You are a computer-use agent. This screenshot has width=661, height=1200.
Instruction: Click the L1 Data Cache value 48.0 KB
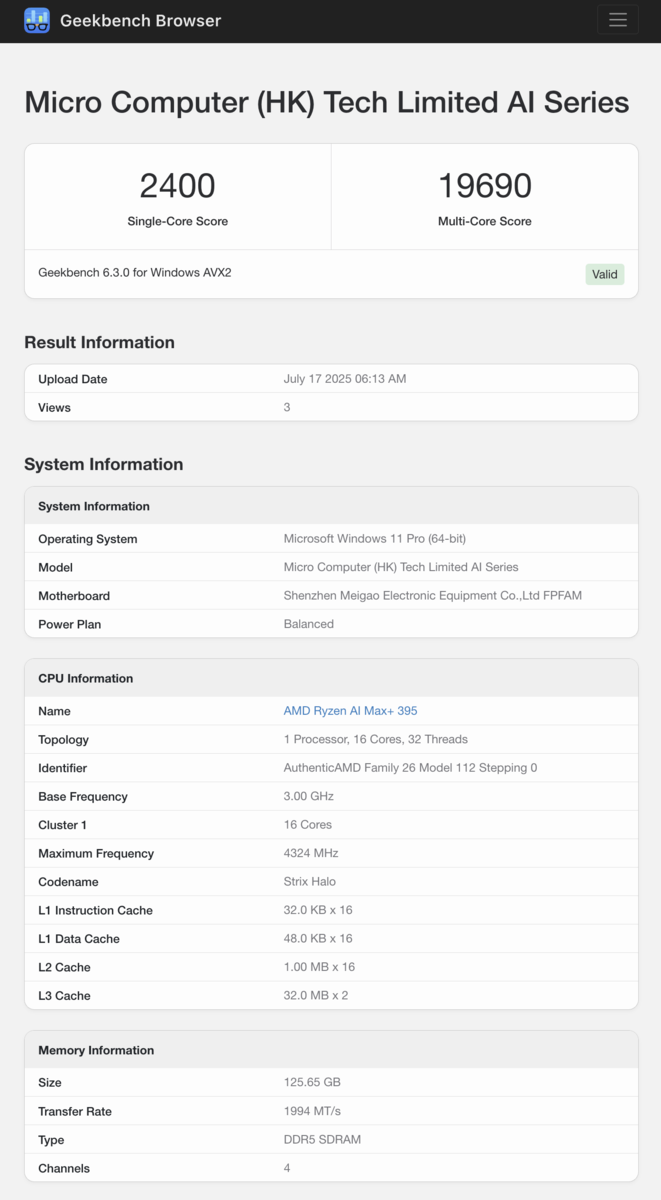click(318, 938)
